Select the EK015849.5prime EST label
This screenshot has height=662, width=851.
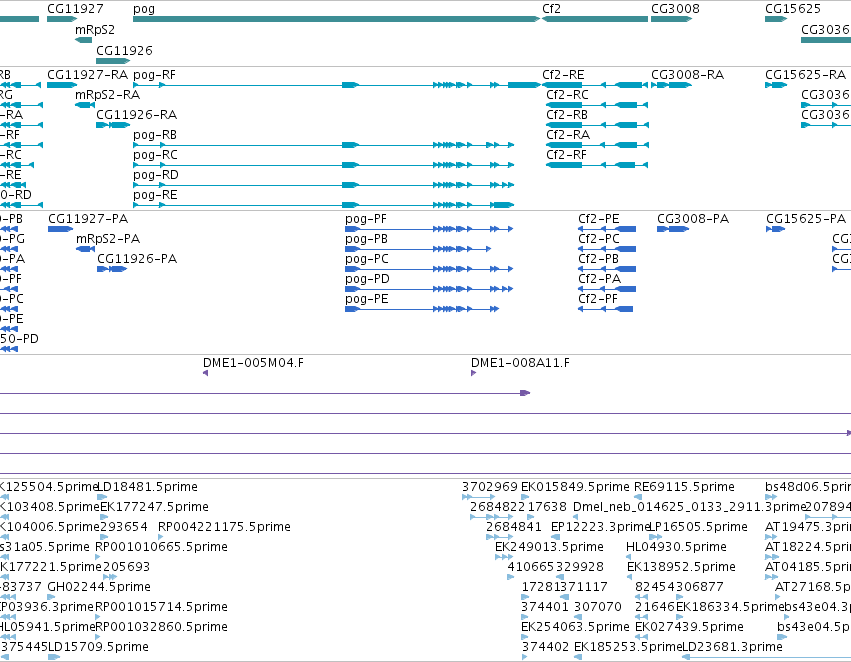pyautogui.click(x=575, y=487)
